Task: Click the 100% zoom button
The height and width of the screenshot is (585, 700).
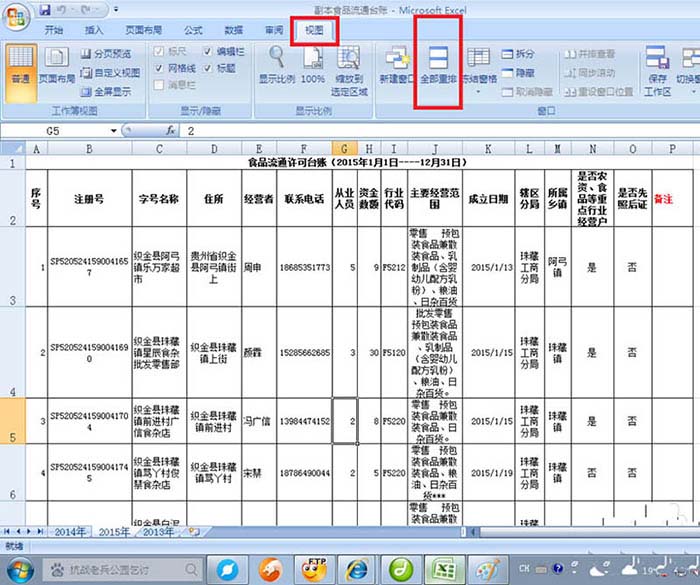Action: coord(313,63)
